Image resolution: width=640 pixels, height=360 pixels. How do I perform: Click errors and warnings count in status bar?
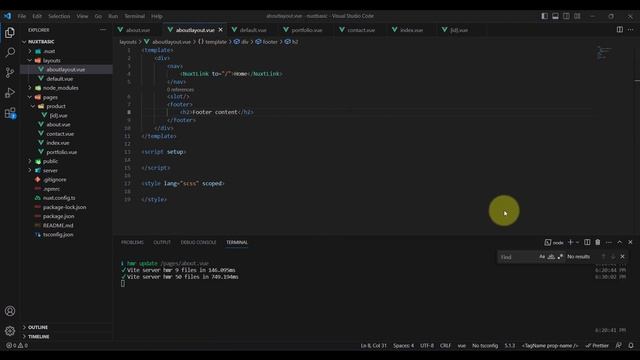[x=17, y=345]
